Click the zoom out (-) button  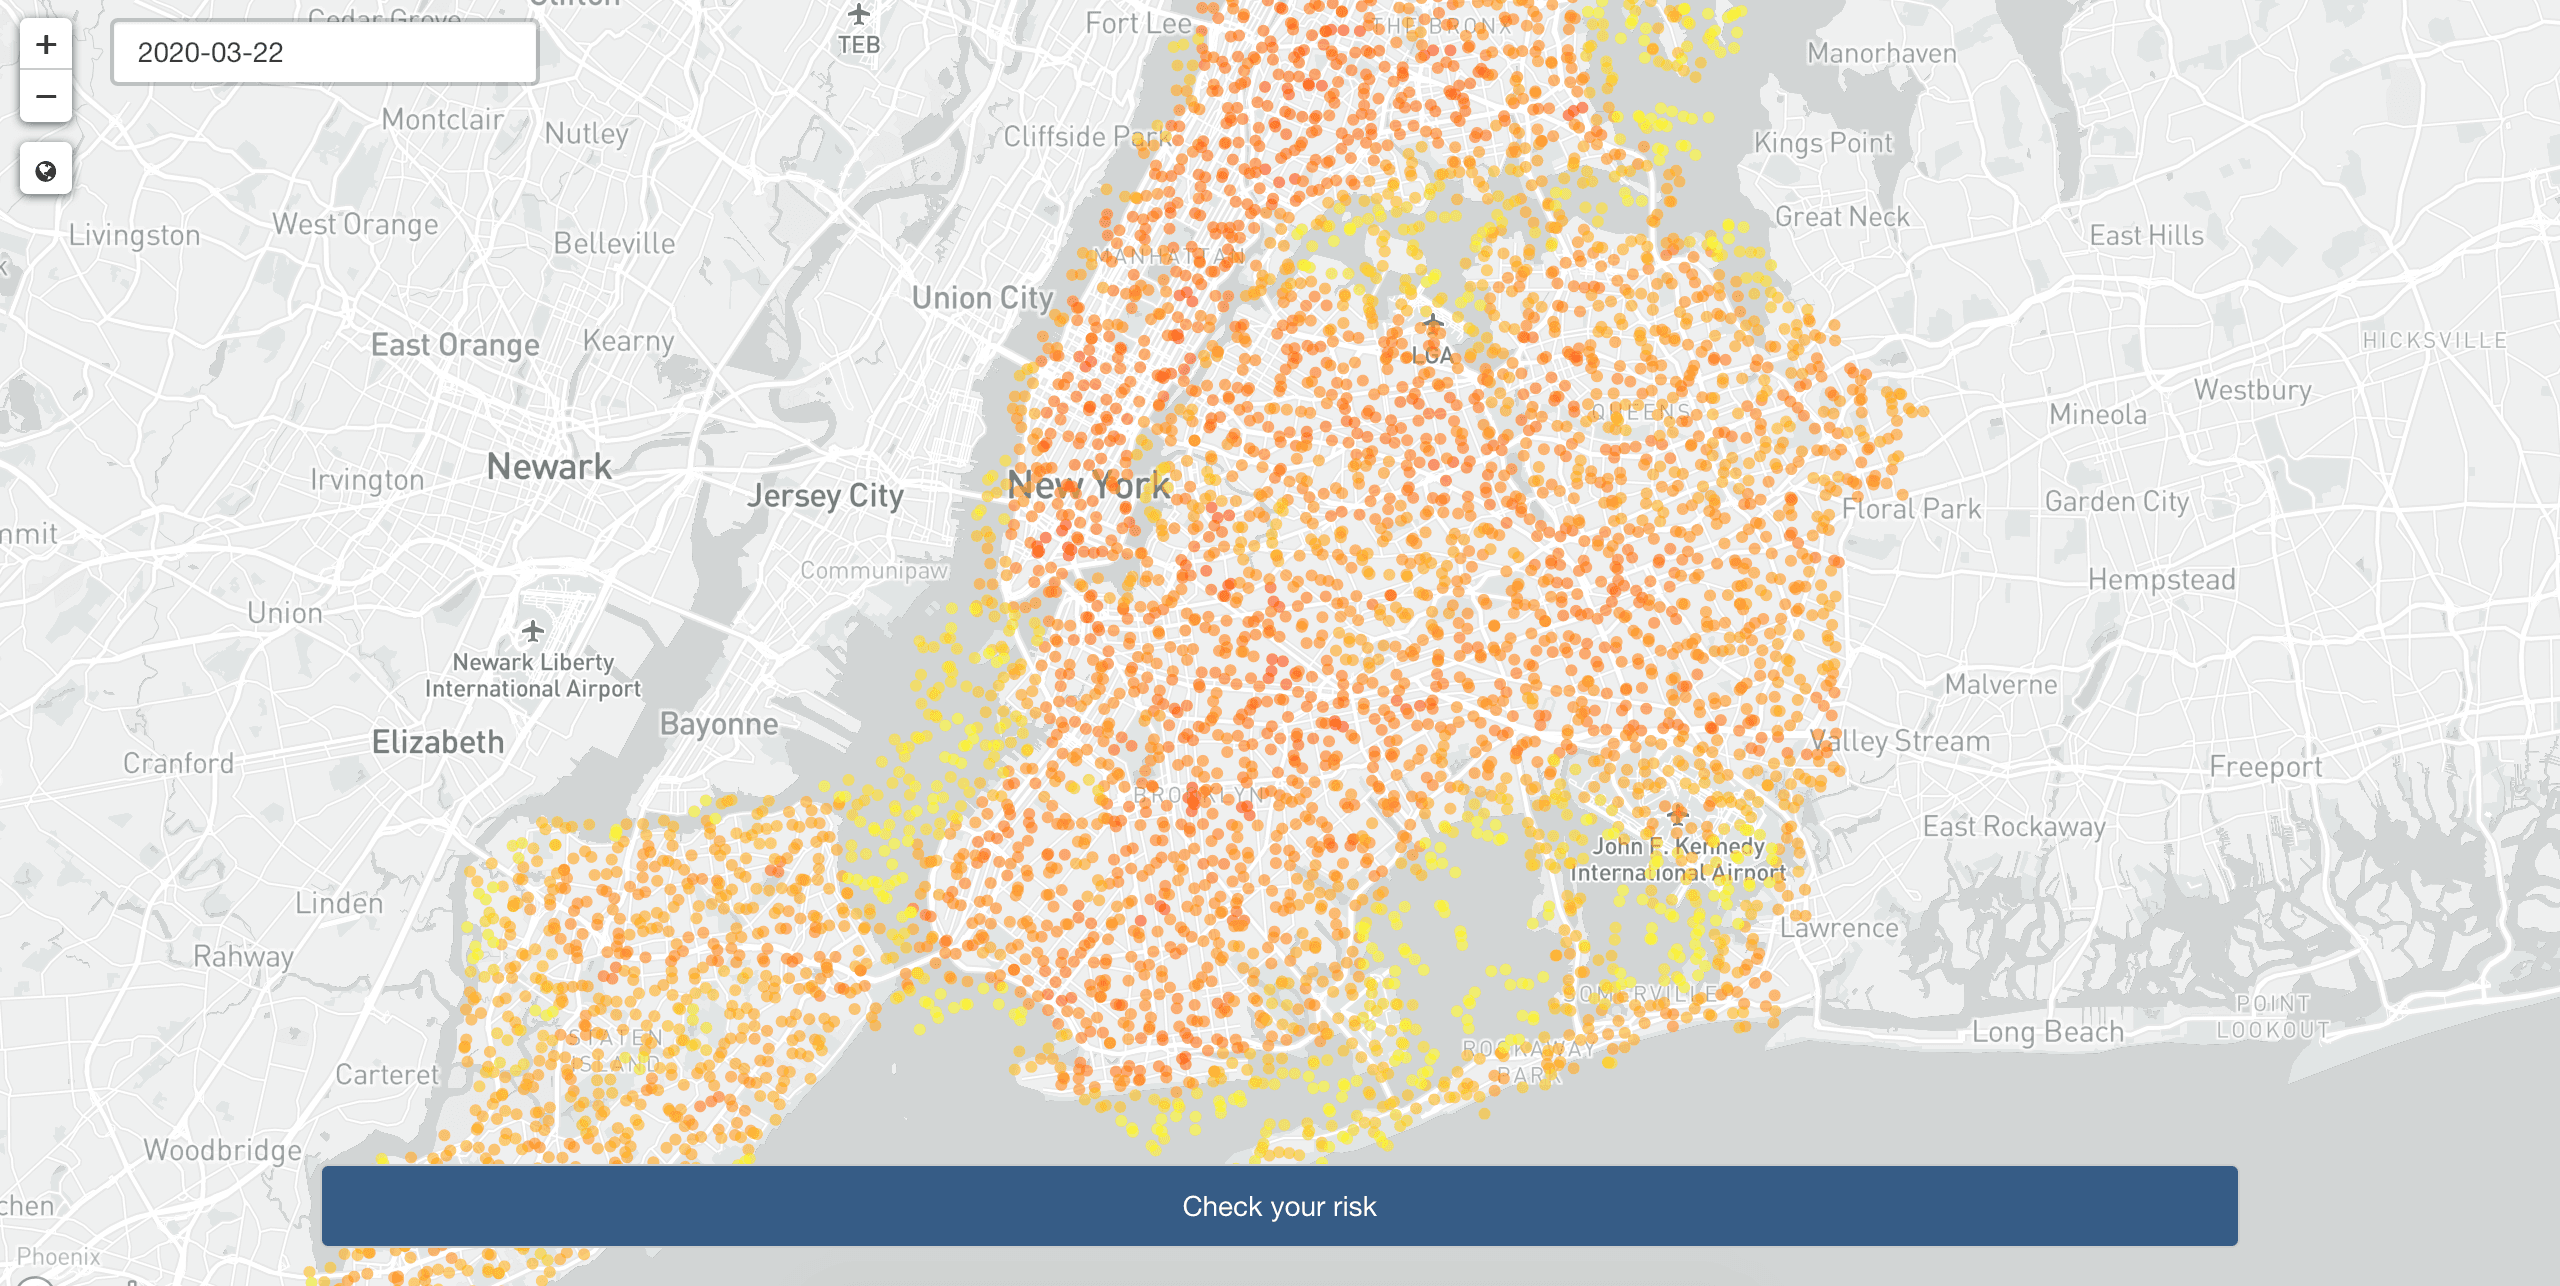pos(44,95)
